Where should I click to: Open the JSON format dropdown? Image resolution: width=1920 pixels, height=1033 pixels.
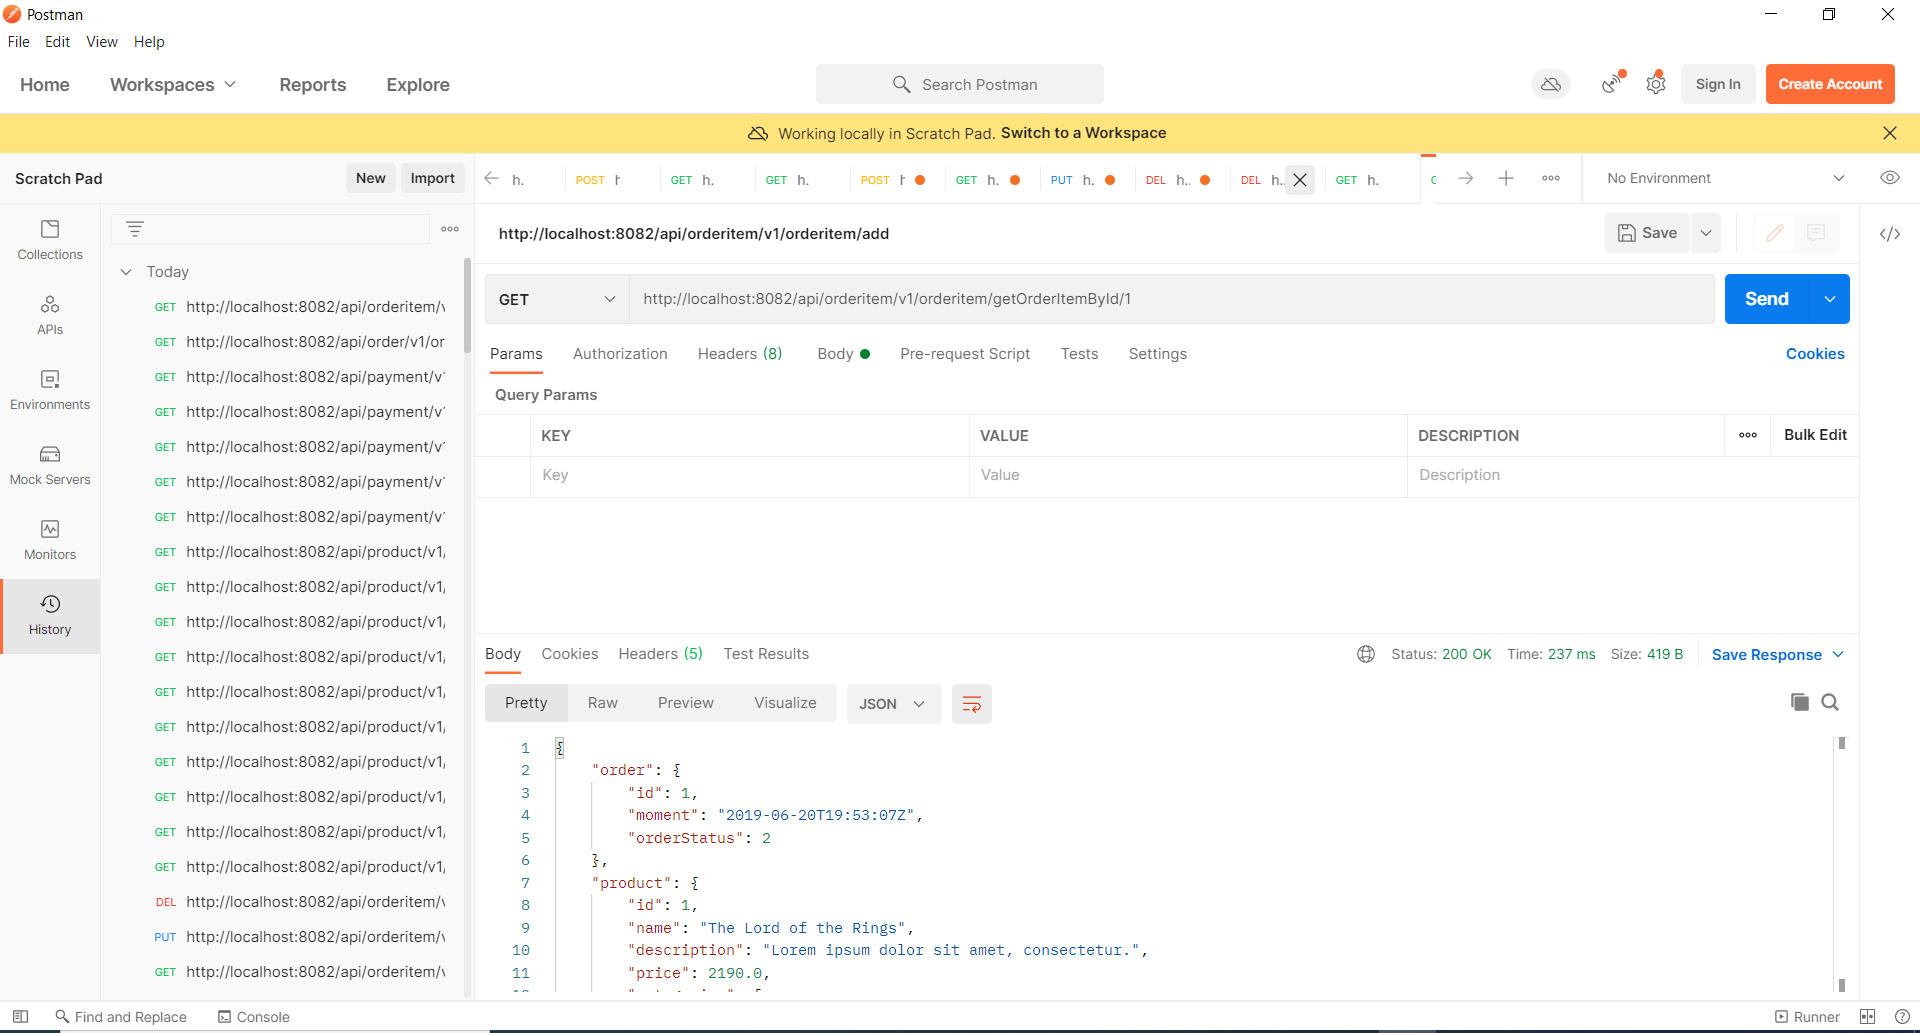pyautogui.click(x=893, y=704)
